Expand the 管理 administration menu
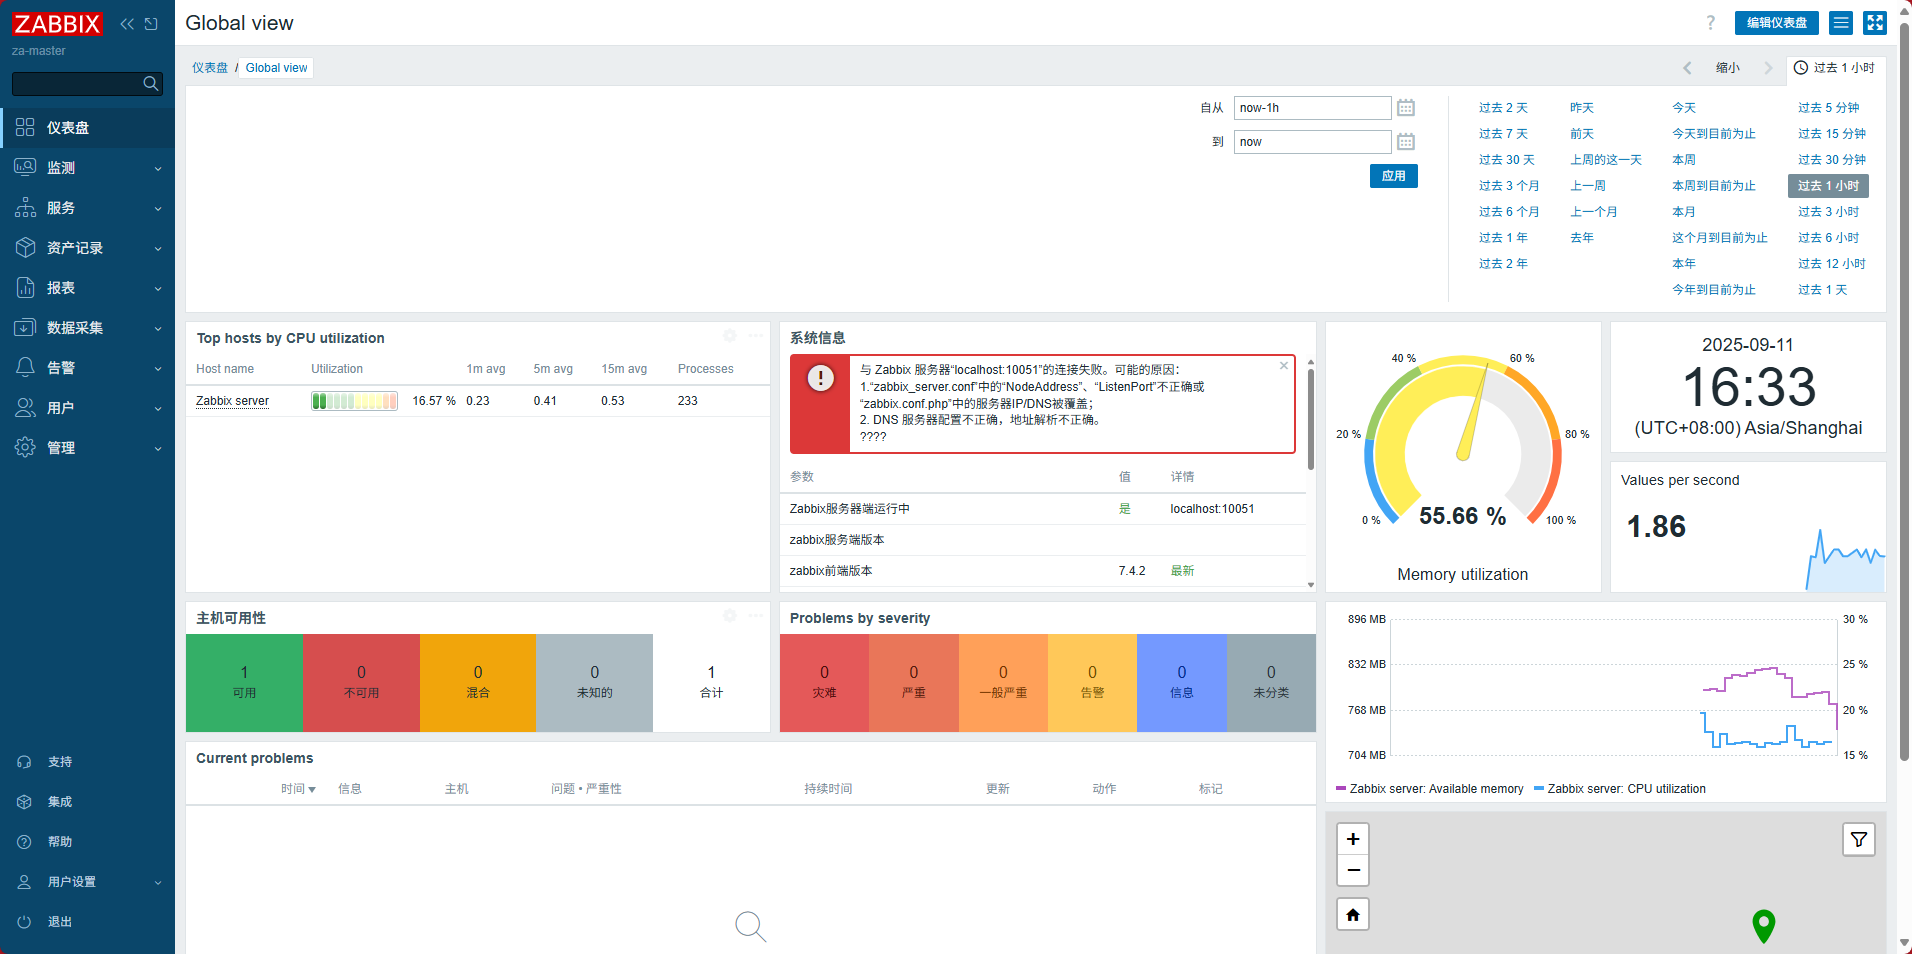The image size is (1912, 954). tap(87, 448)
